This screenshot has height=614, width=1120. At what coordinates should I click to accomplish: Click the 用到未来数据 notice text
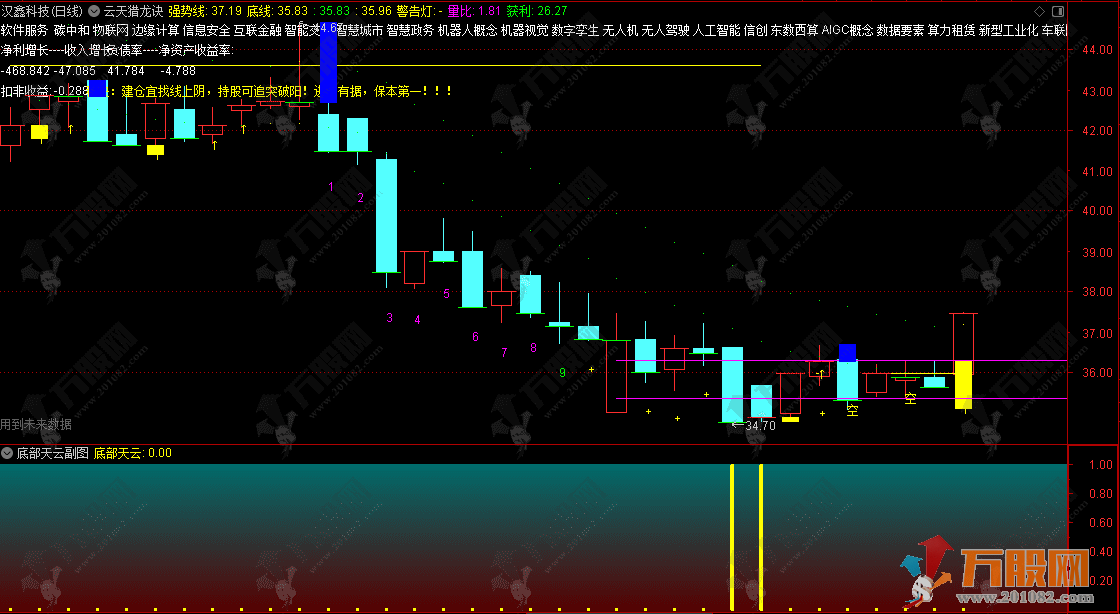(x=36, y=424)
